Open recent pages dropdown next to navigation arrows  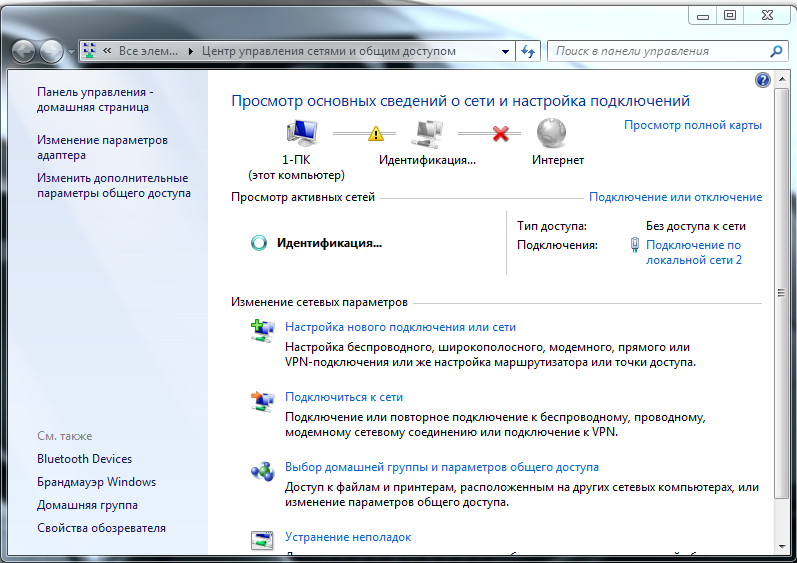pos(70,51)
